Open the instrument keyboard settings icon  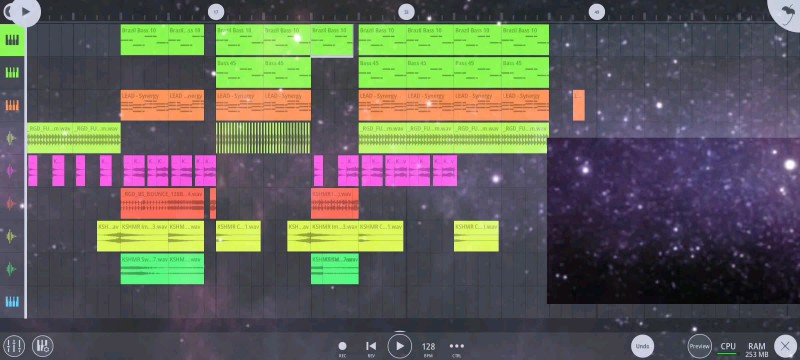pyautogui.click(x=43, y=346)
